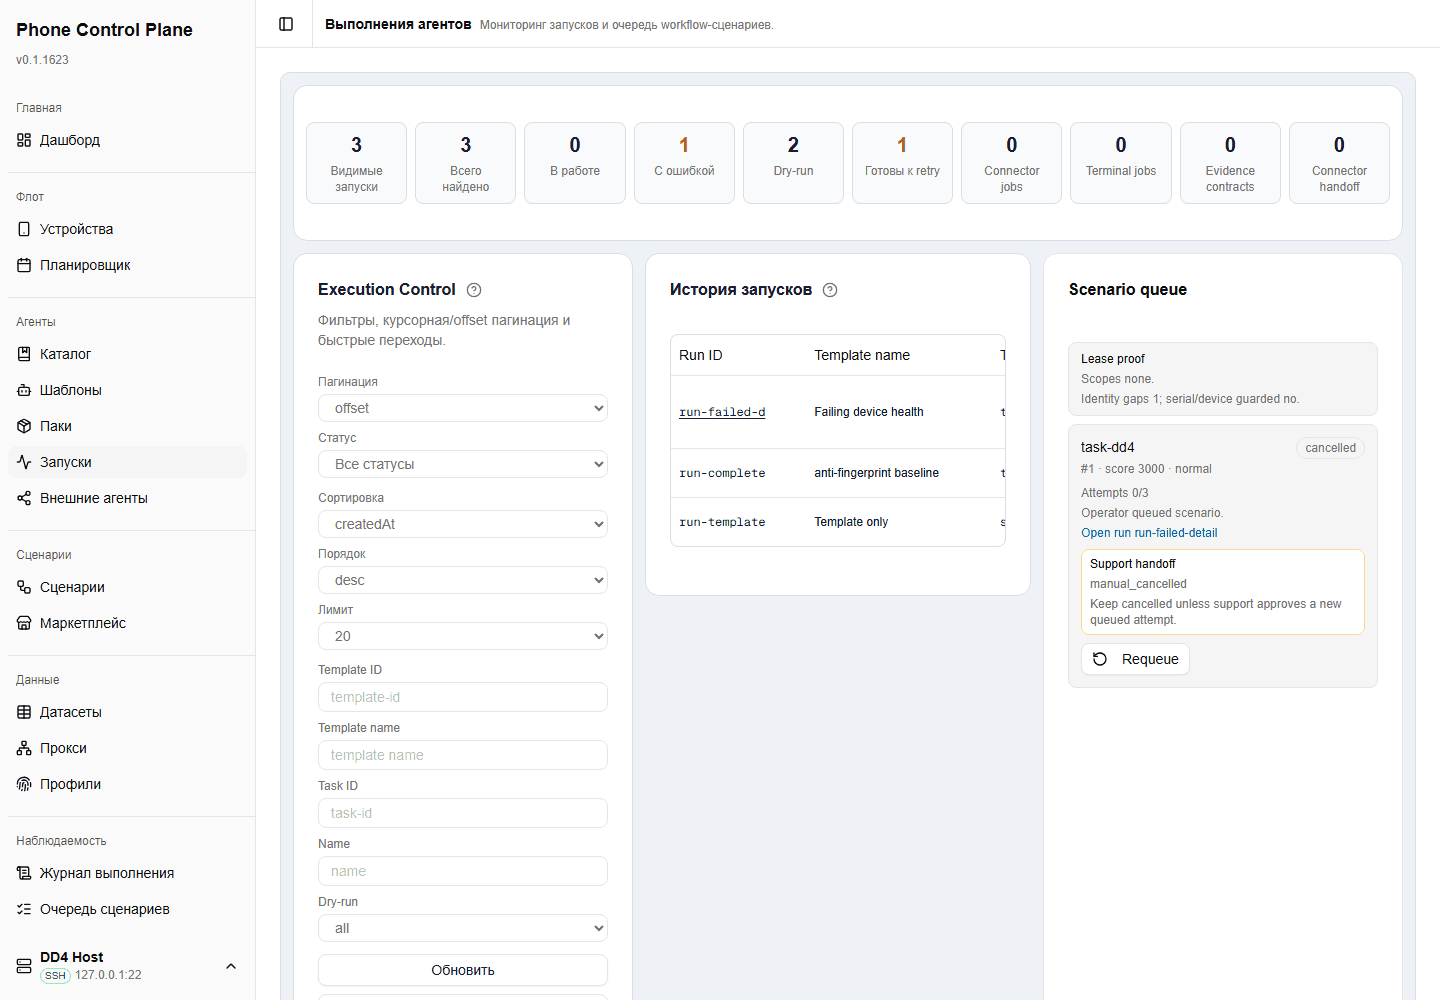Click the Профили fingerprint icon

click(x=24, y=784)
